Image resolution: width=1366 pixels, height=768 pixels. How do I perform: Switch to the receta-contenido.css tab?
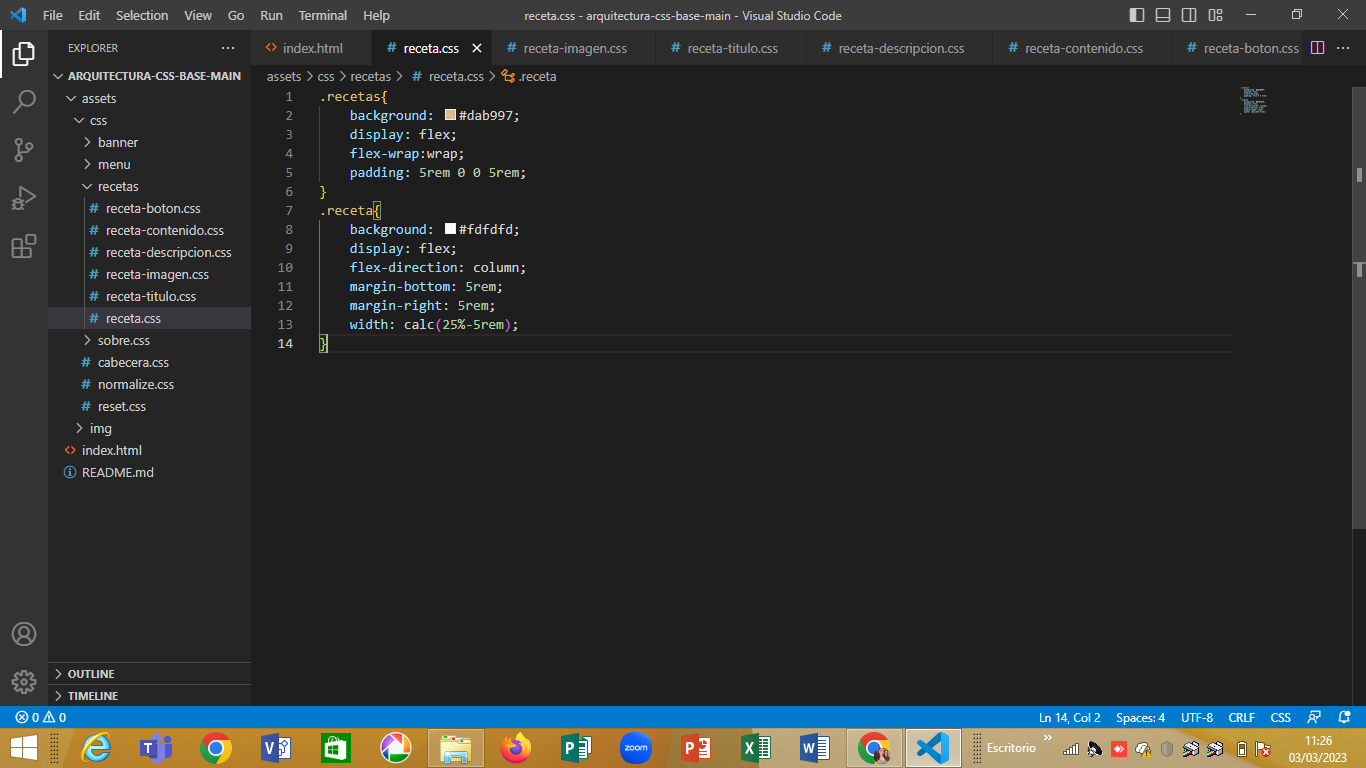pyautogui.click(x=1082, y=48)
